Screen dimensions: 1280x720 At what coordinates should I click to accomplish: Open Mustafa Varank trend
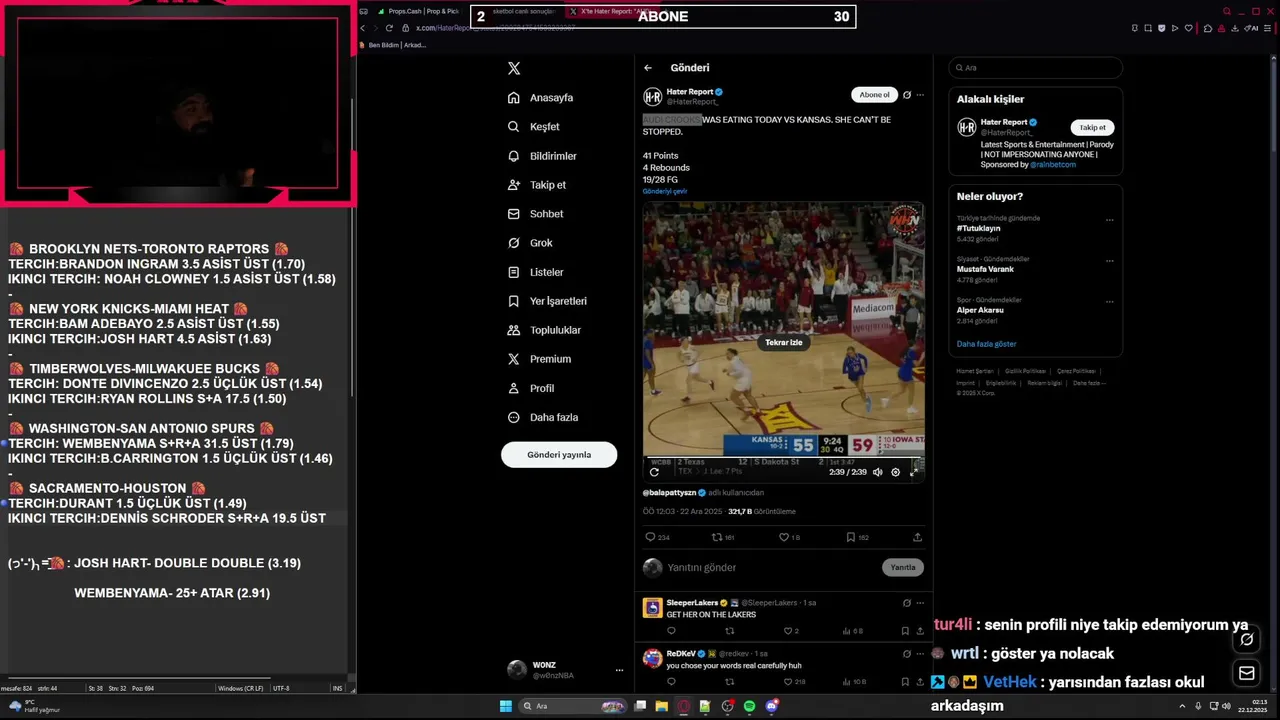tap(985, 269)
